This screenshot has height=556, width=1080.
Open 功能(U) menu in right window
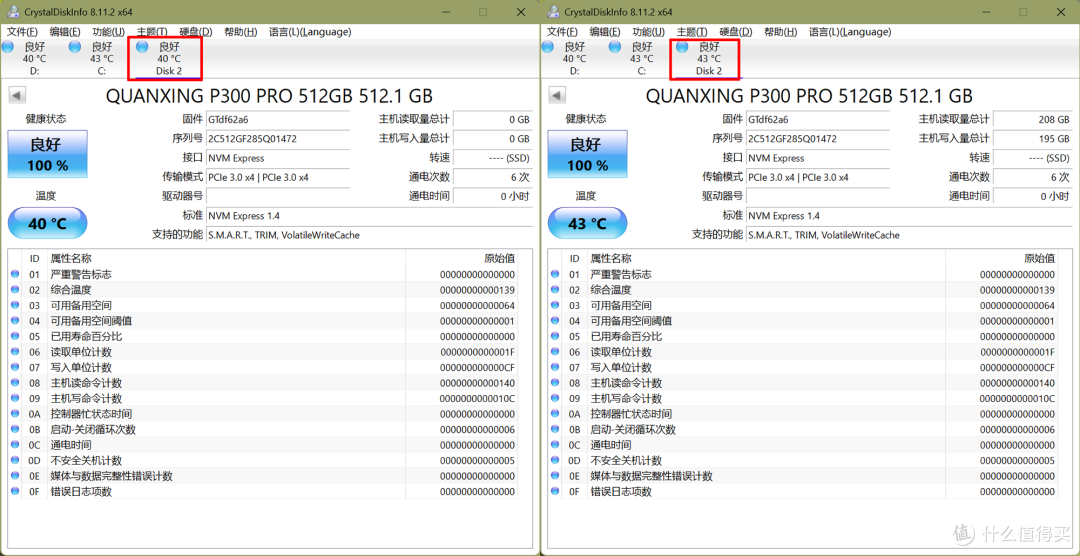(649, 32)
